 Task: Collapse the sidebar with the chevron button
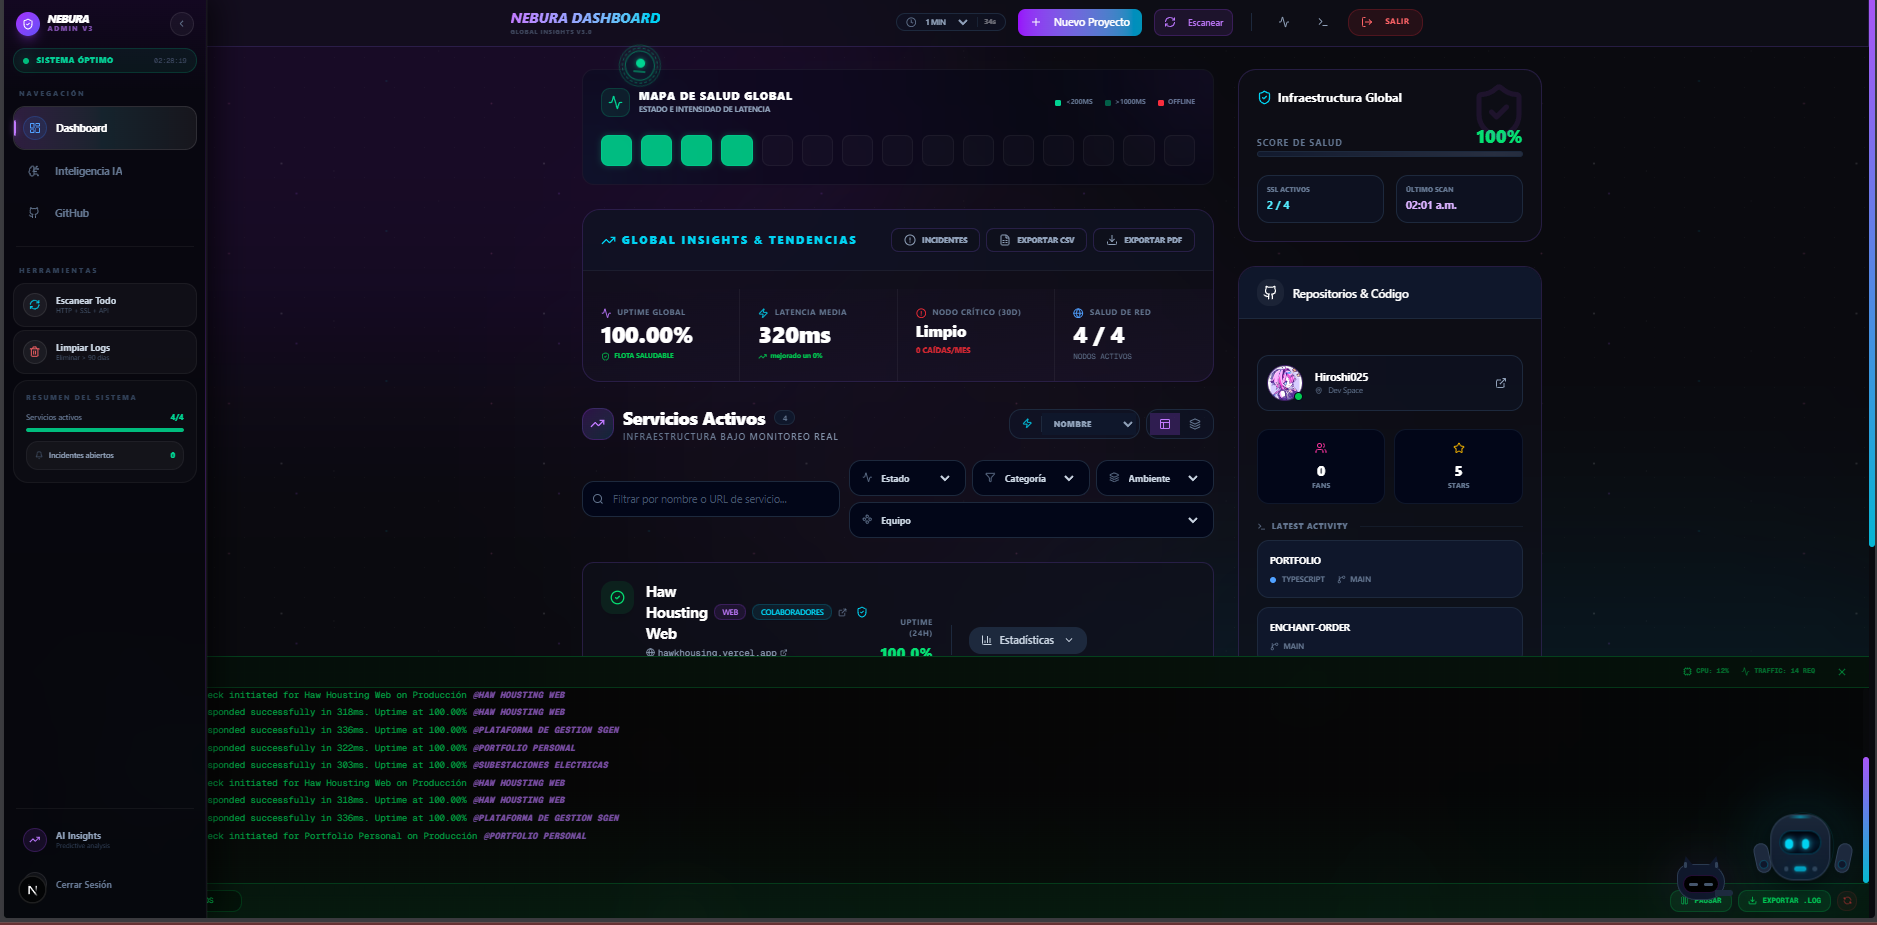point(181,23)
